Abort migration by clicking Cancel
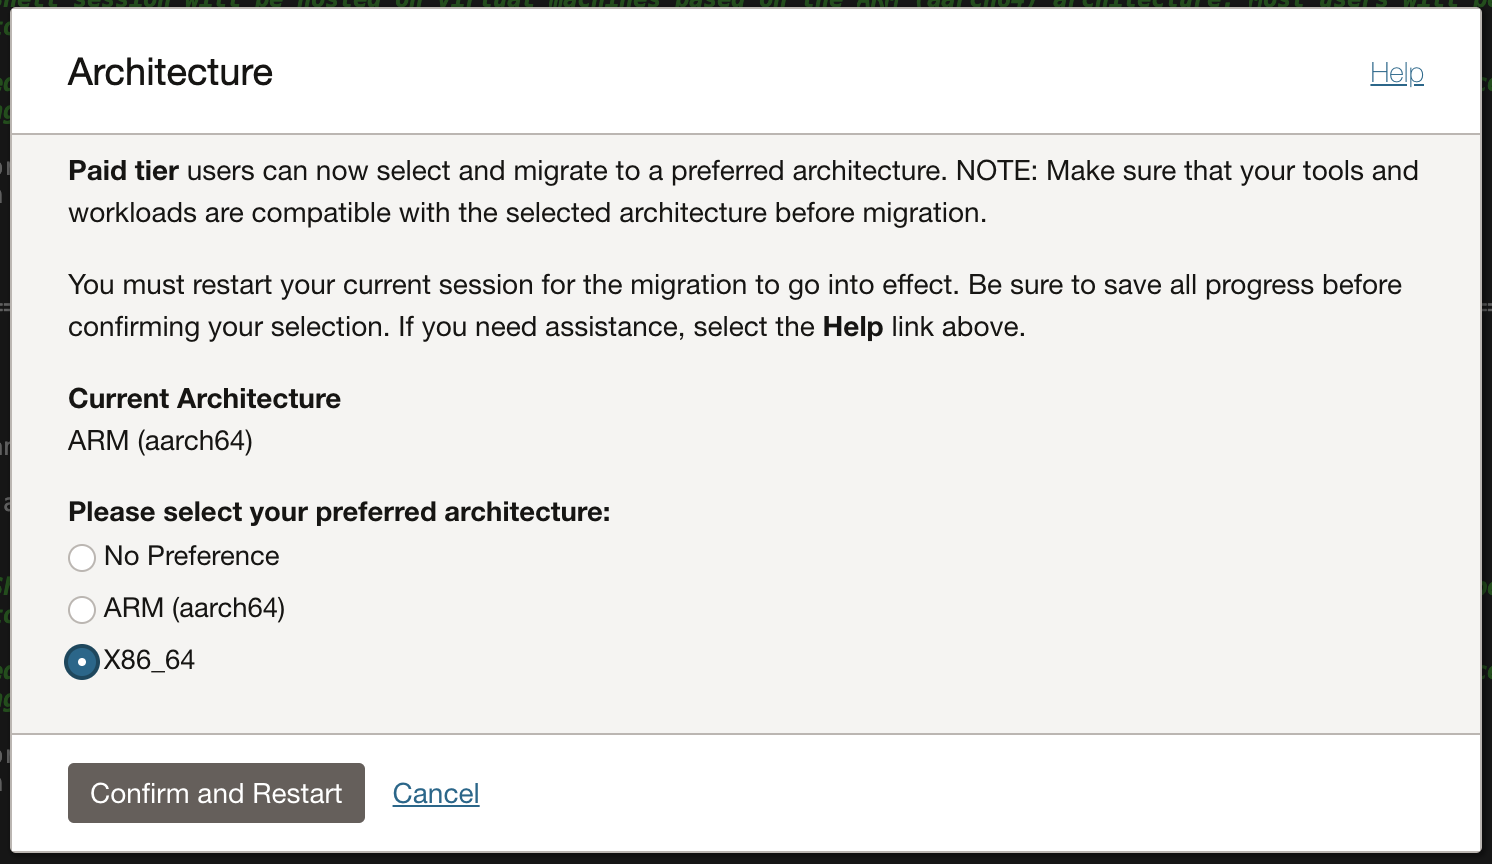Image resolution: width=1492 pixels, height=864 pixels. (x=435, y=792)
